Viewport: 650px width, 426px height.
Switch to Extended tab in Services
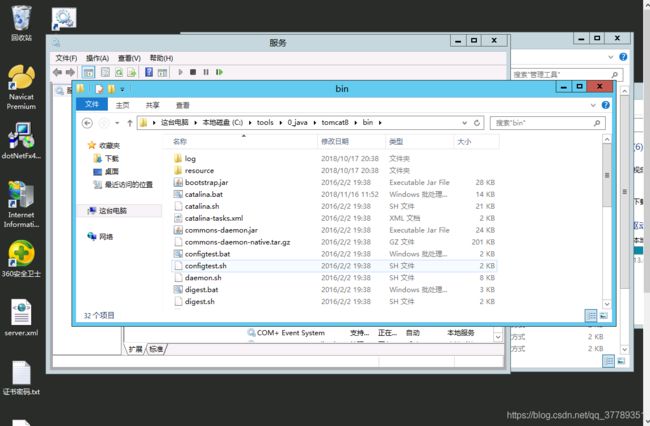135,349
